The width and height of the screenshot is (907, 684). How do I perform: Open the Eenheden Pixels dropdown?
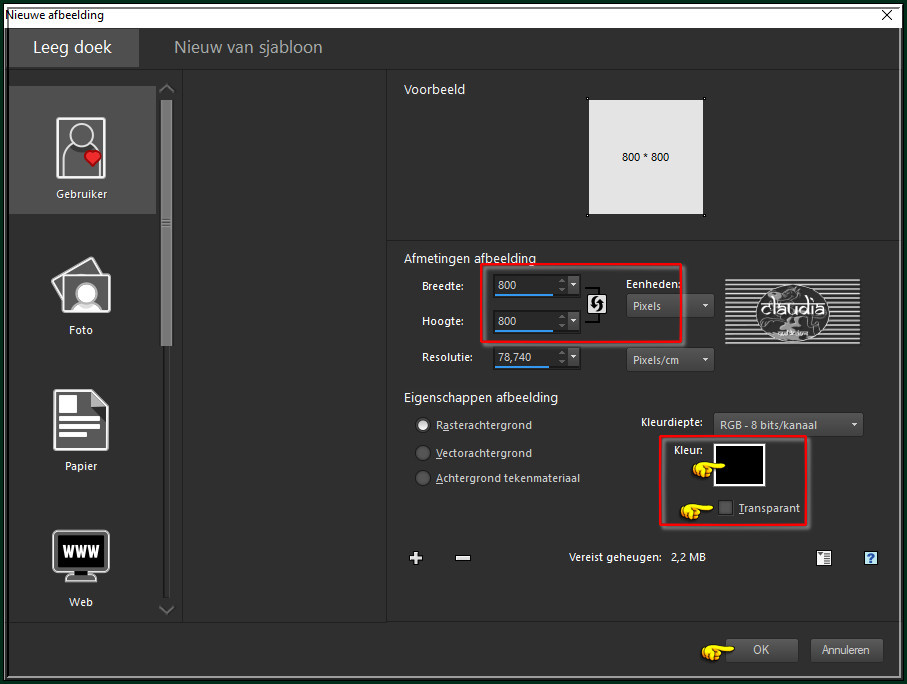670,306
